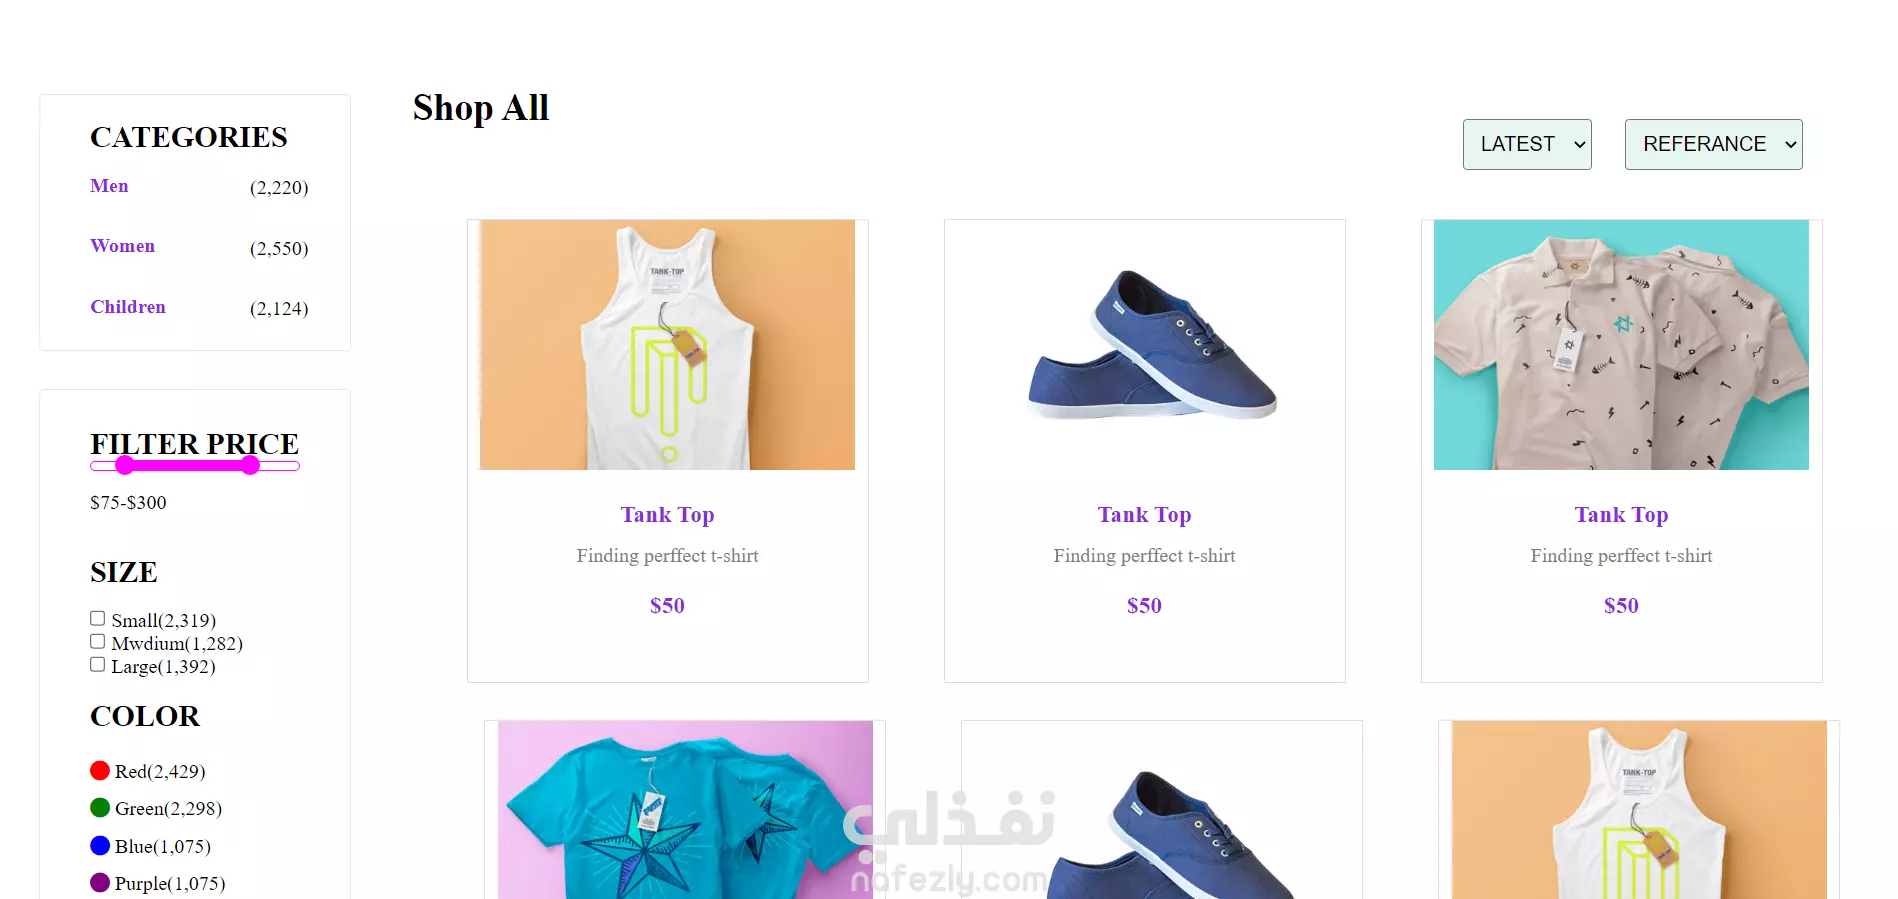Screen dimensions: 1898x899
Task: Expand the REFERANCE dropdown
Action: (x=1713, y=144)
